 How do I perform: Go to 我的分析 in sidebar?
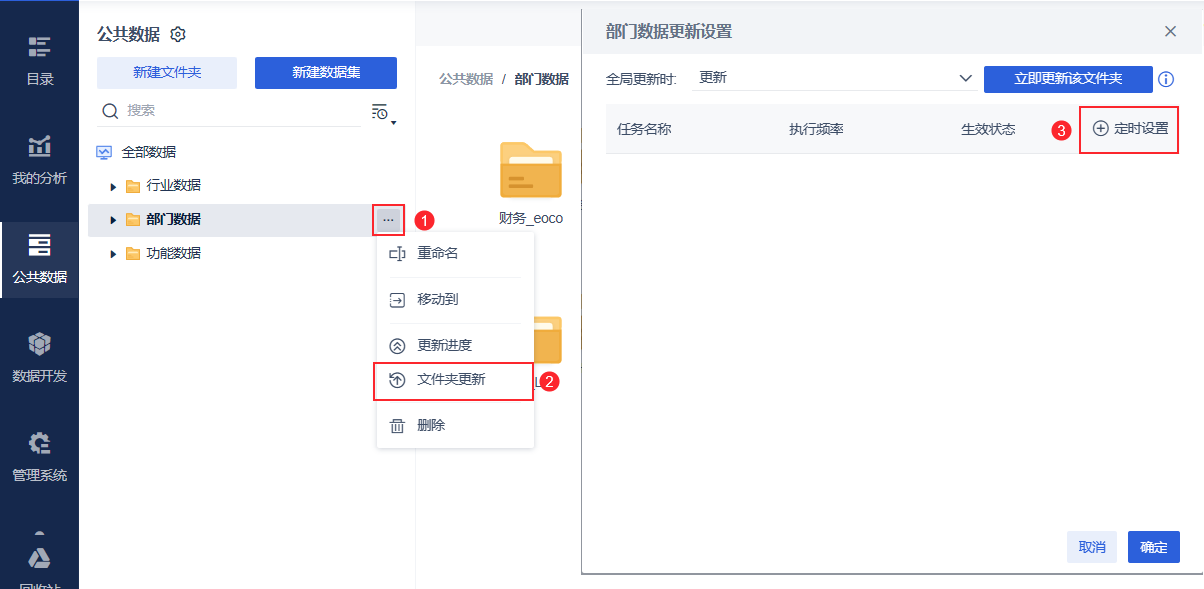click(x=39, y=160)
